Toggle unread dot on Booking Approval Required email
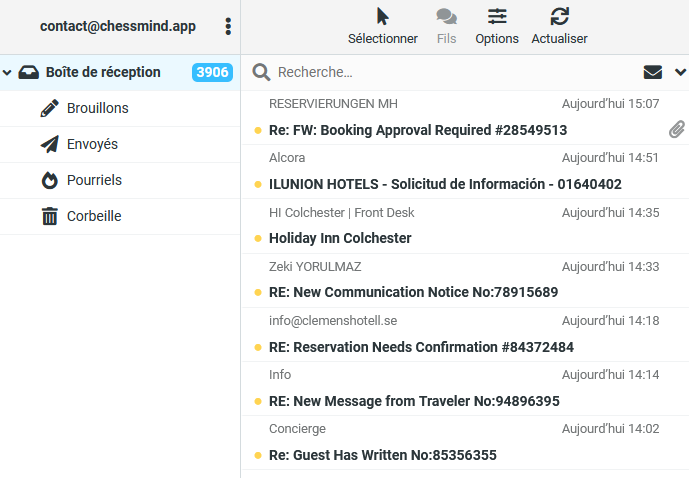The width and height of the screenshot is (689, 478). pos(258,130)
